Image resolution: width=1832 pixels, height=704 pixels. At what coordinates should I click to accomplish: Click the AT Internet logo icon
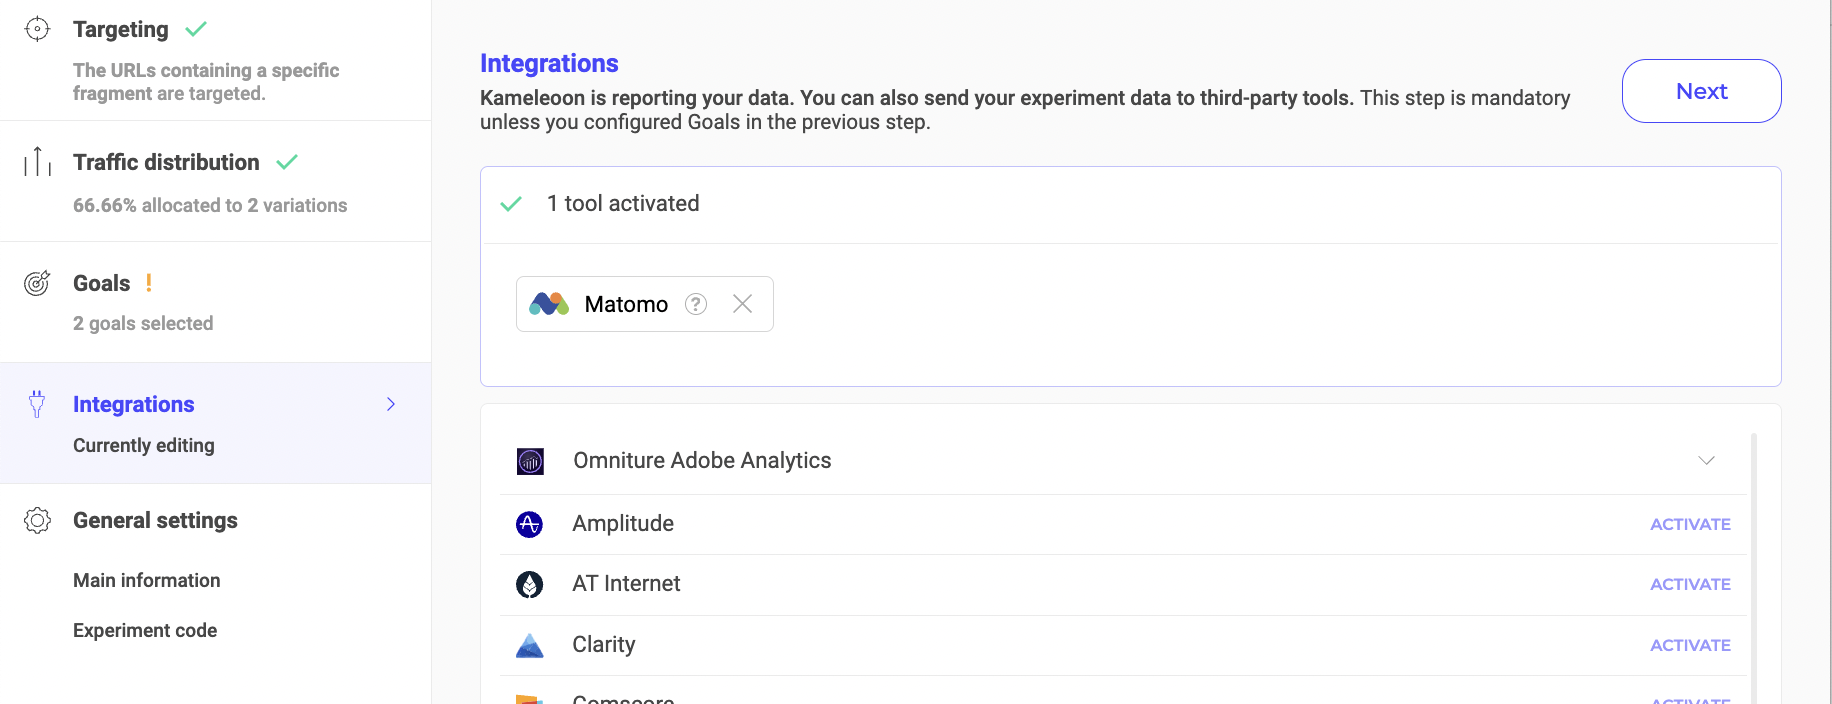[x=529, y=584]
